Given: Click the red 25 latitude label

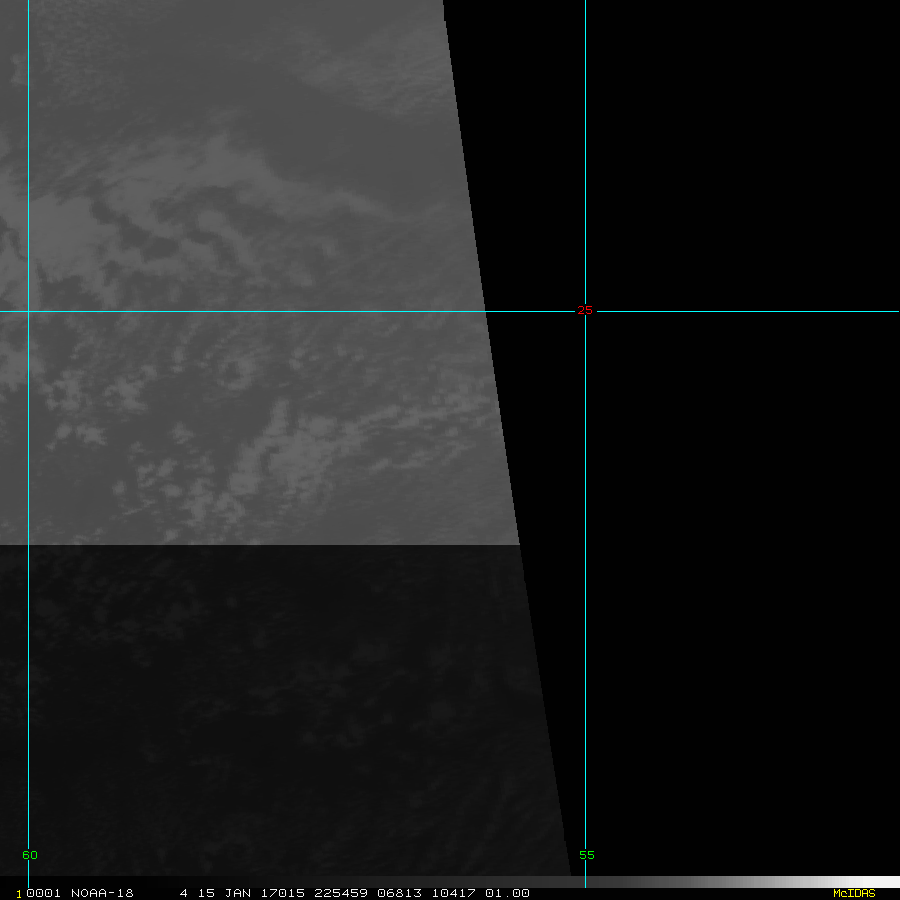Looking at the screenshot, I should (x=585, y=310).
